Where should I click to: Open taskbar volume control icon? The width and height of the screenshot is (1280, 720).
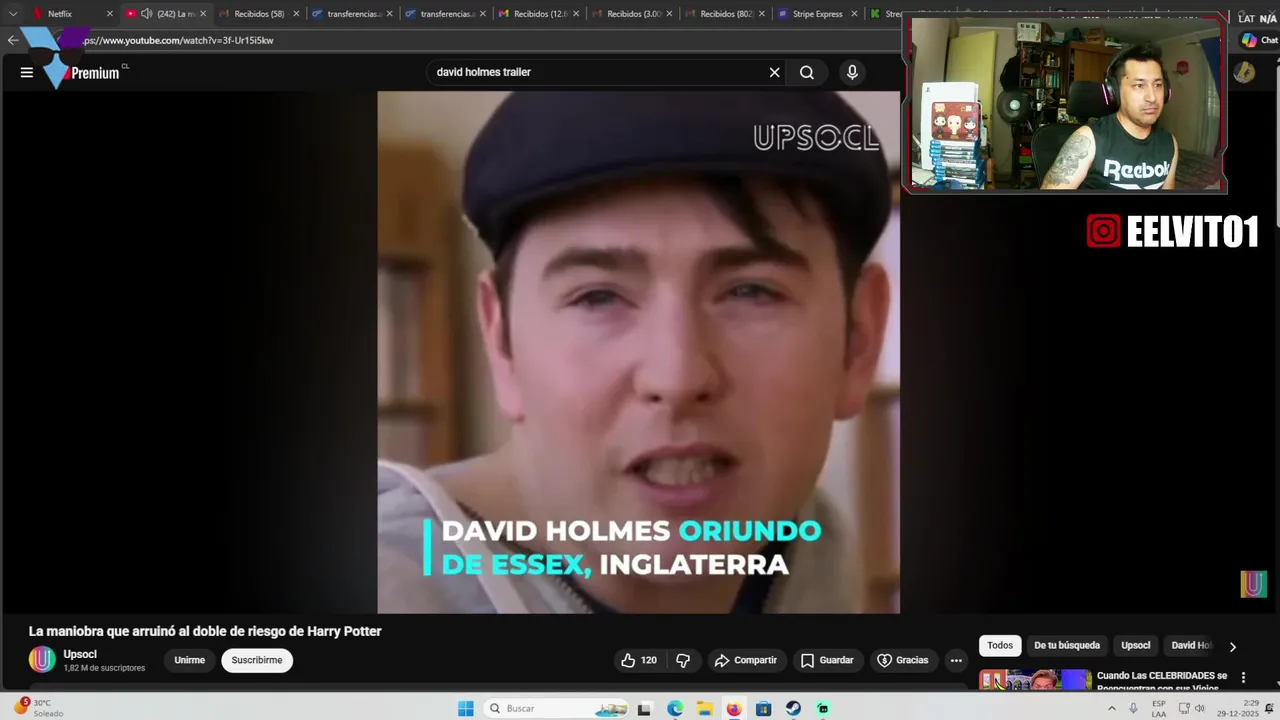point(1199,708)
